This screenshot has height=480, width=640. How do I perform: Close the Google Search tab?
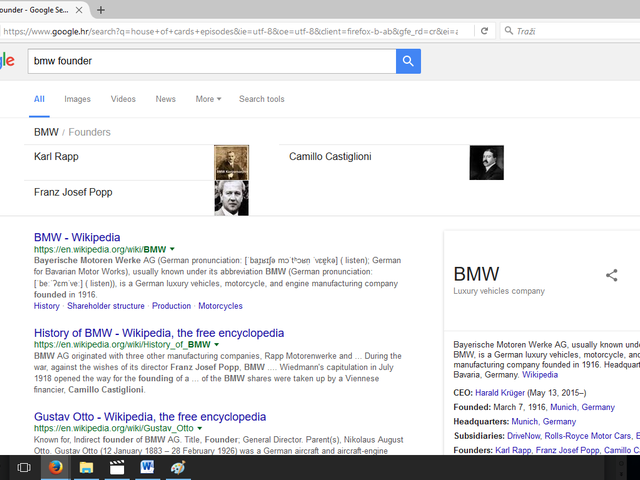[79, 10]
